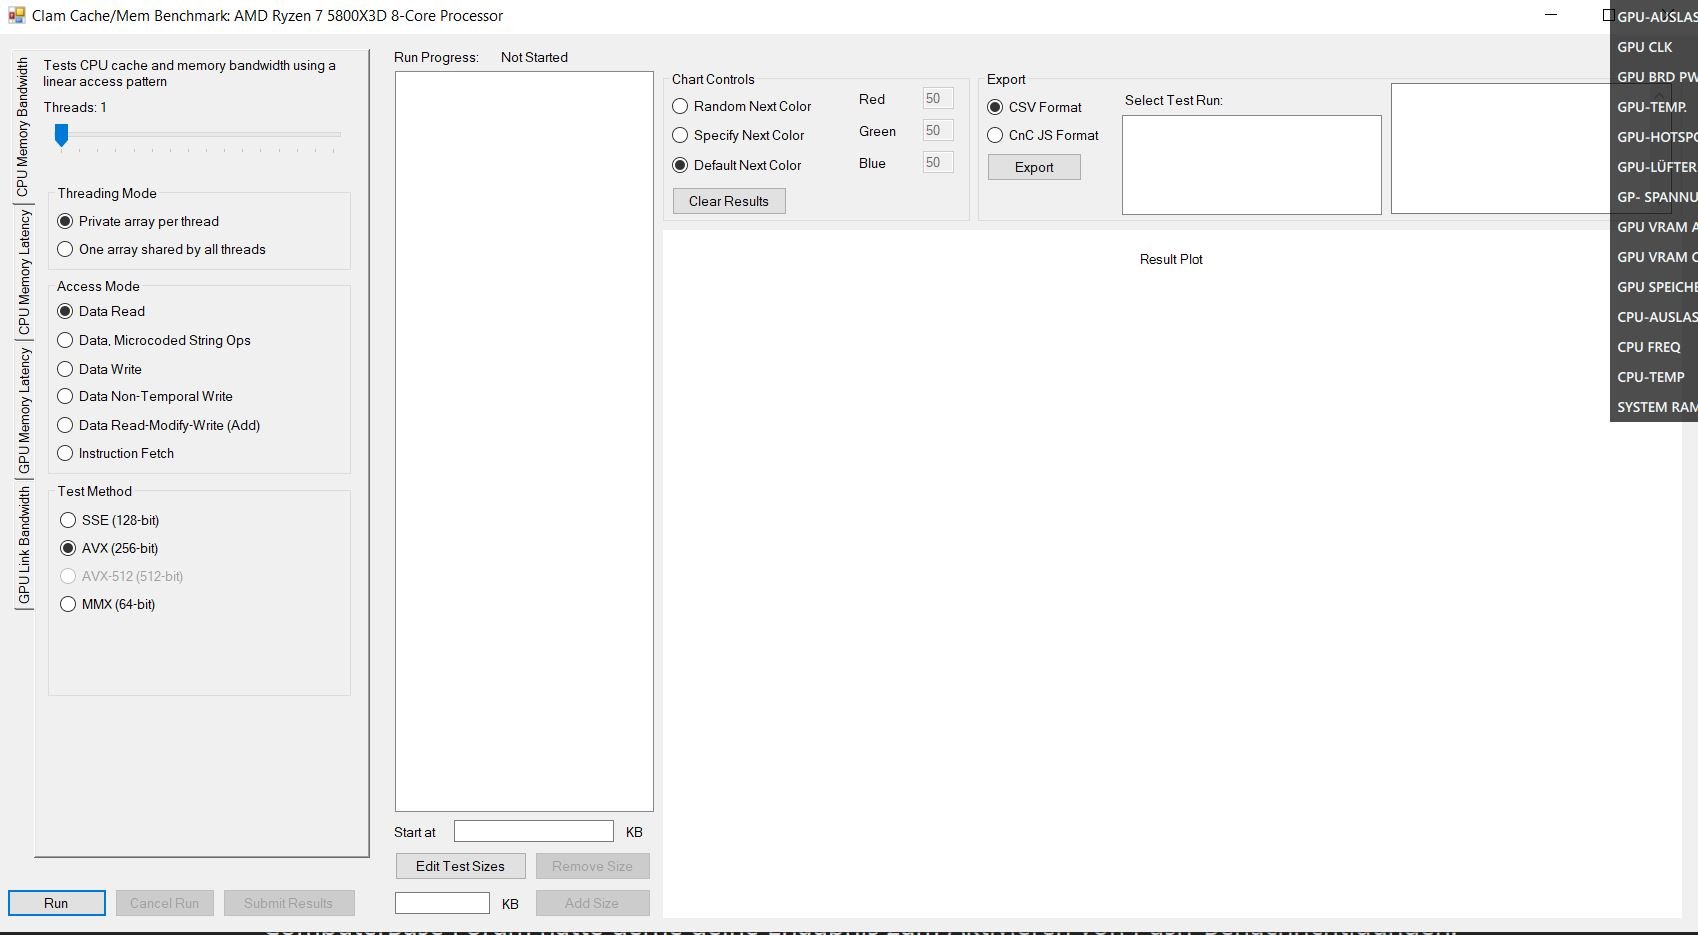Click the Cancel Run button
Screen dimensions: 1698x935
tap(165, 903)
